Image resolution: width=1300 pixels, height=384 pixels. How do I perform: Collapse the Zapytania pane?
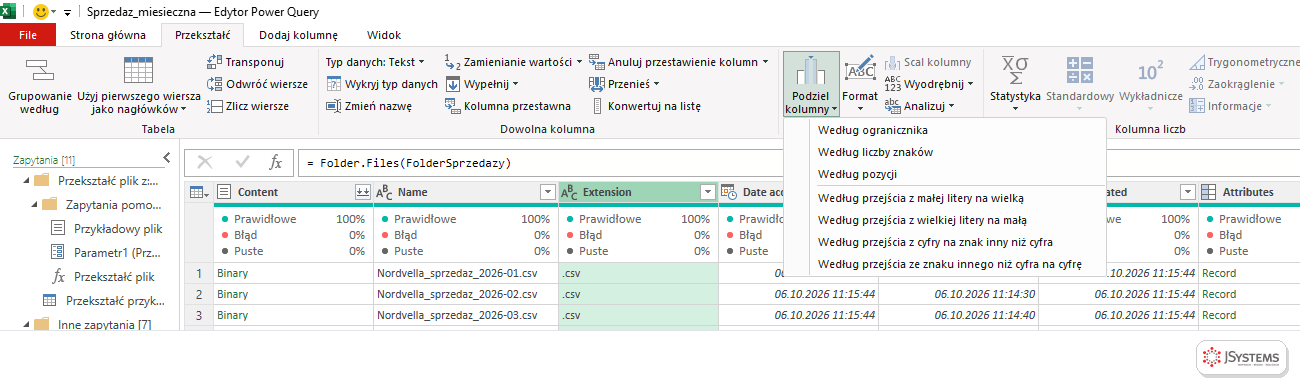point(166,158)
